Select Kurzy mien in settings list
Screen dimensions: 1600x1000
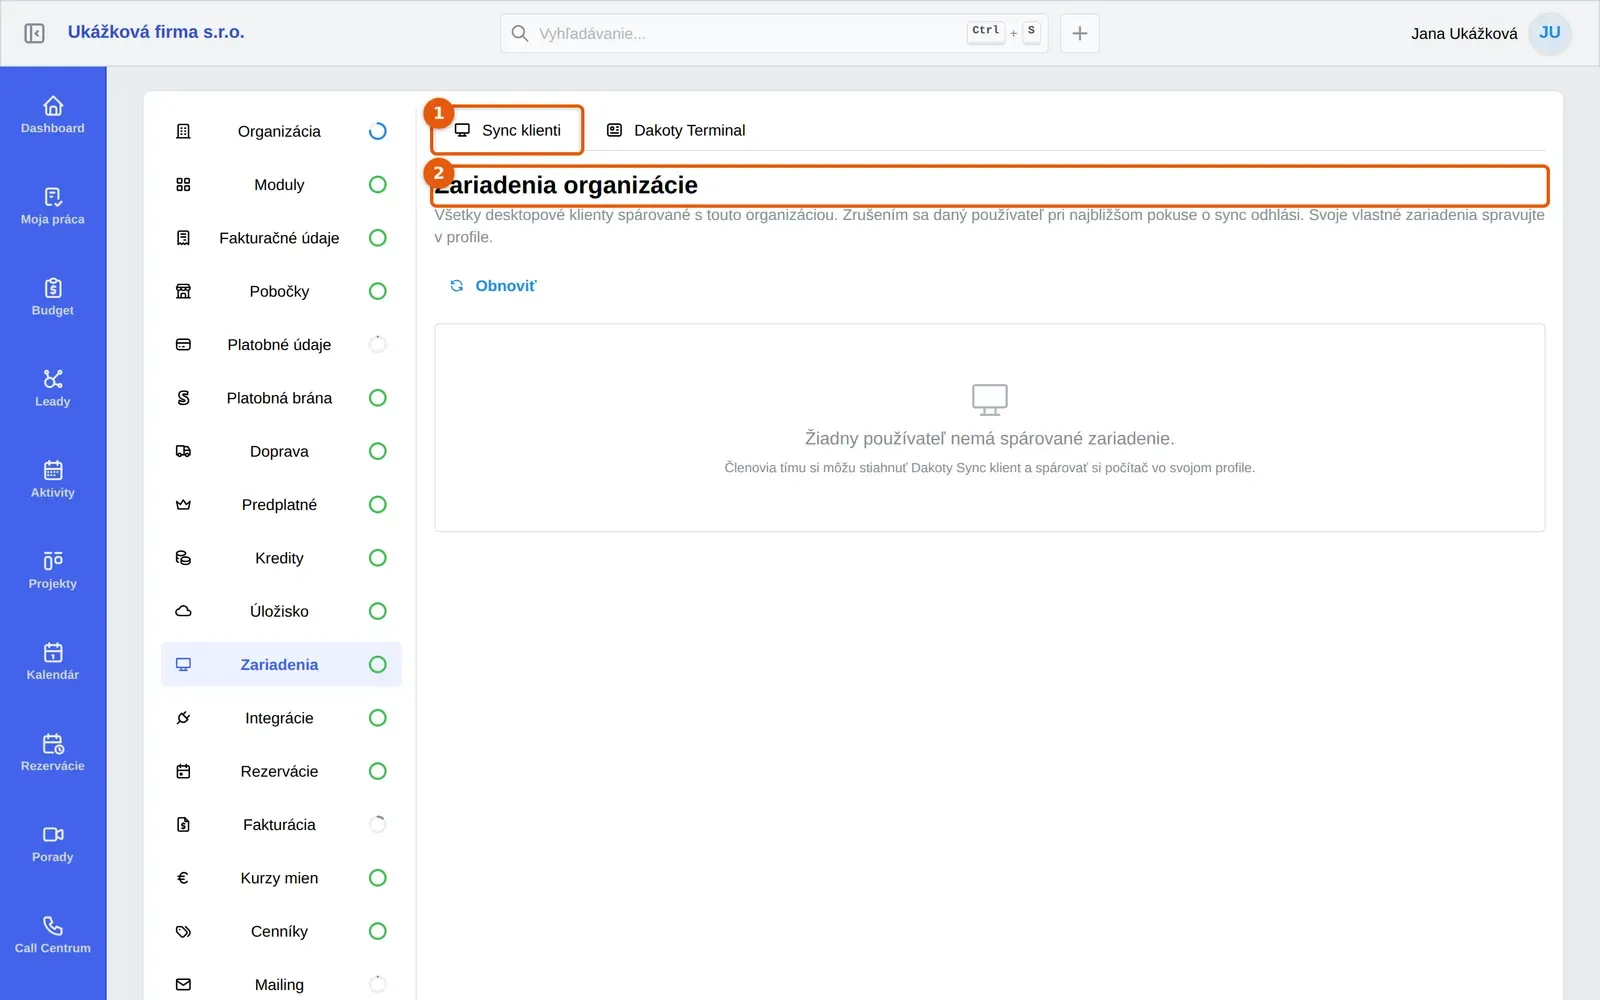281,878
